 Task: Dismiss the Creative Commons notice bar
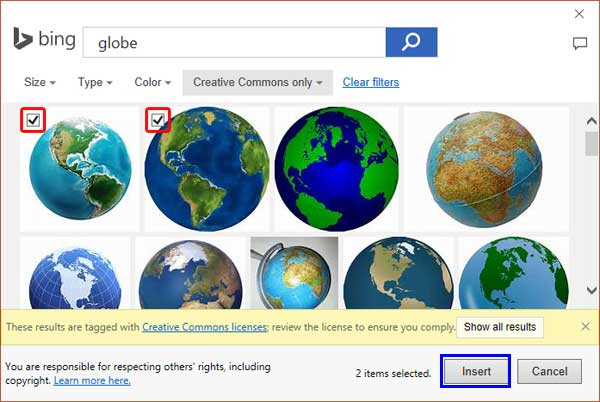coord(585,327)
